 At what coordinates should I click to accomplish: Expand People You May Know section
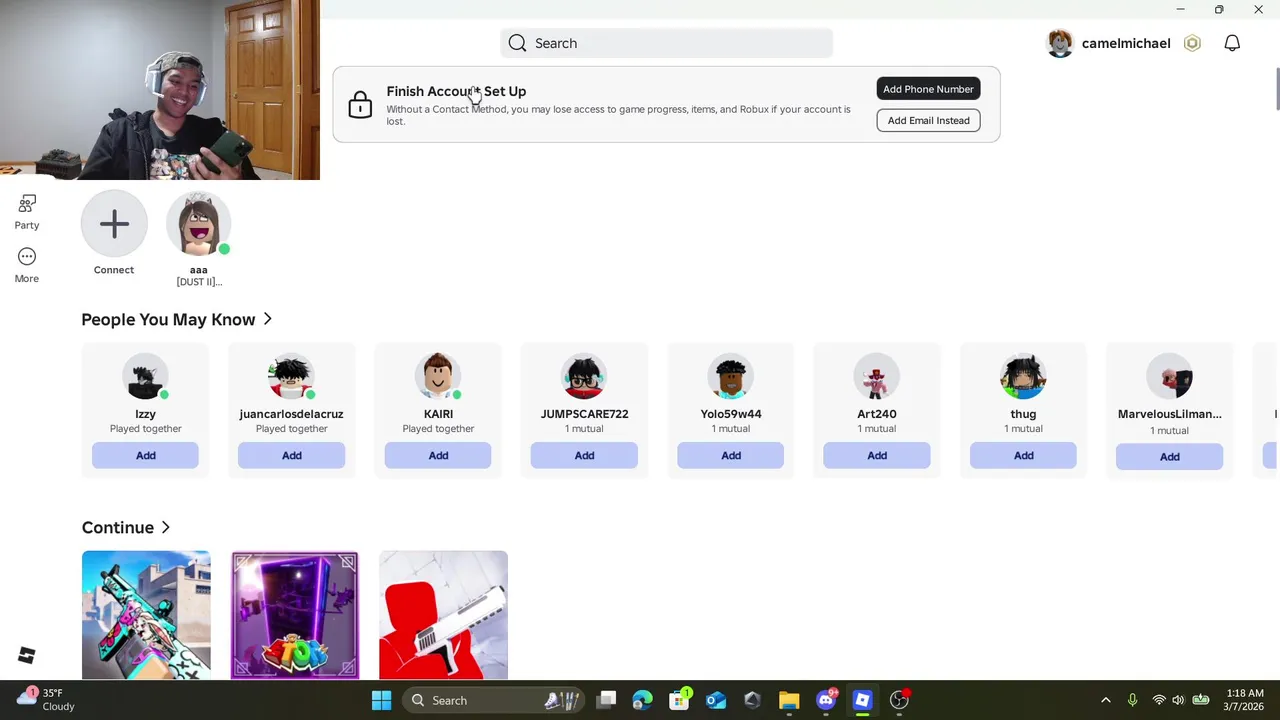[x=267, y=319]
